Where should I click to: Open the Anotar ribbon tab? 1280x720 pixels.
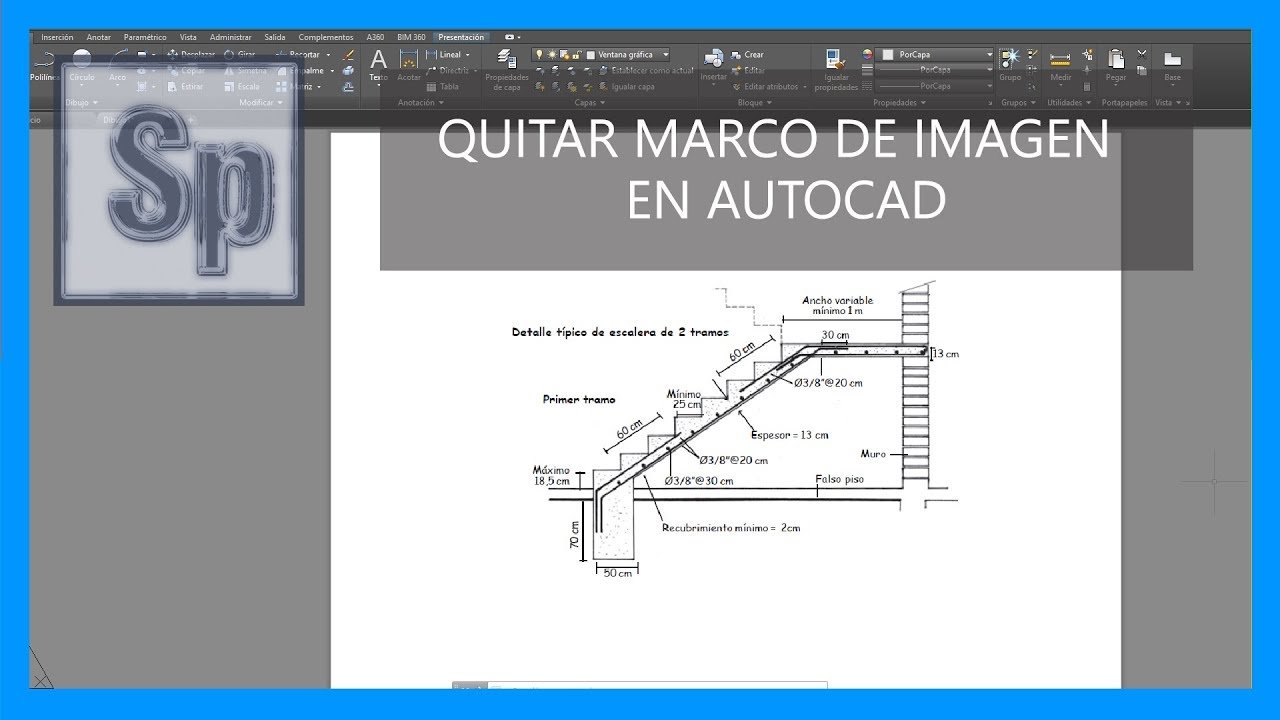tap(99, 37)
